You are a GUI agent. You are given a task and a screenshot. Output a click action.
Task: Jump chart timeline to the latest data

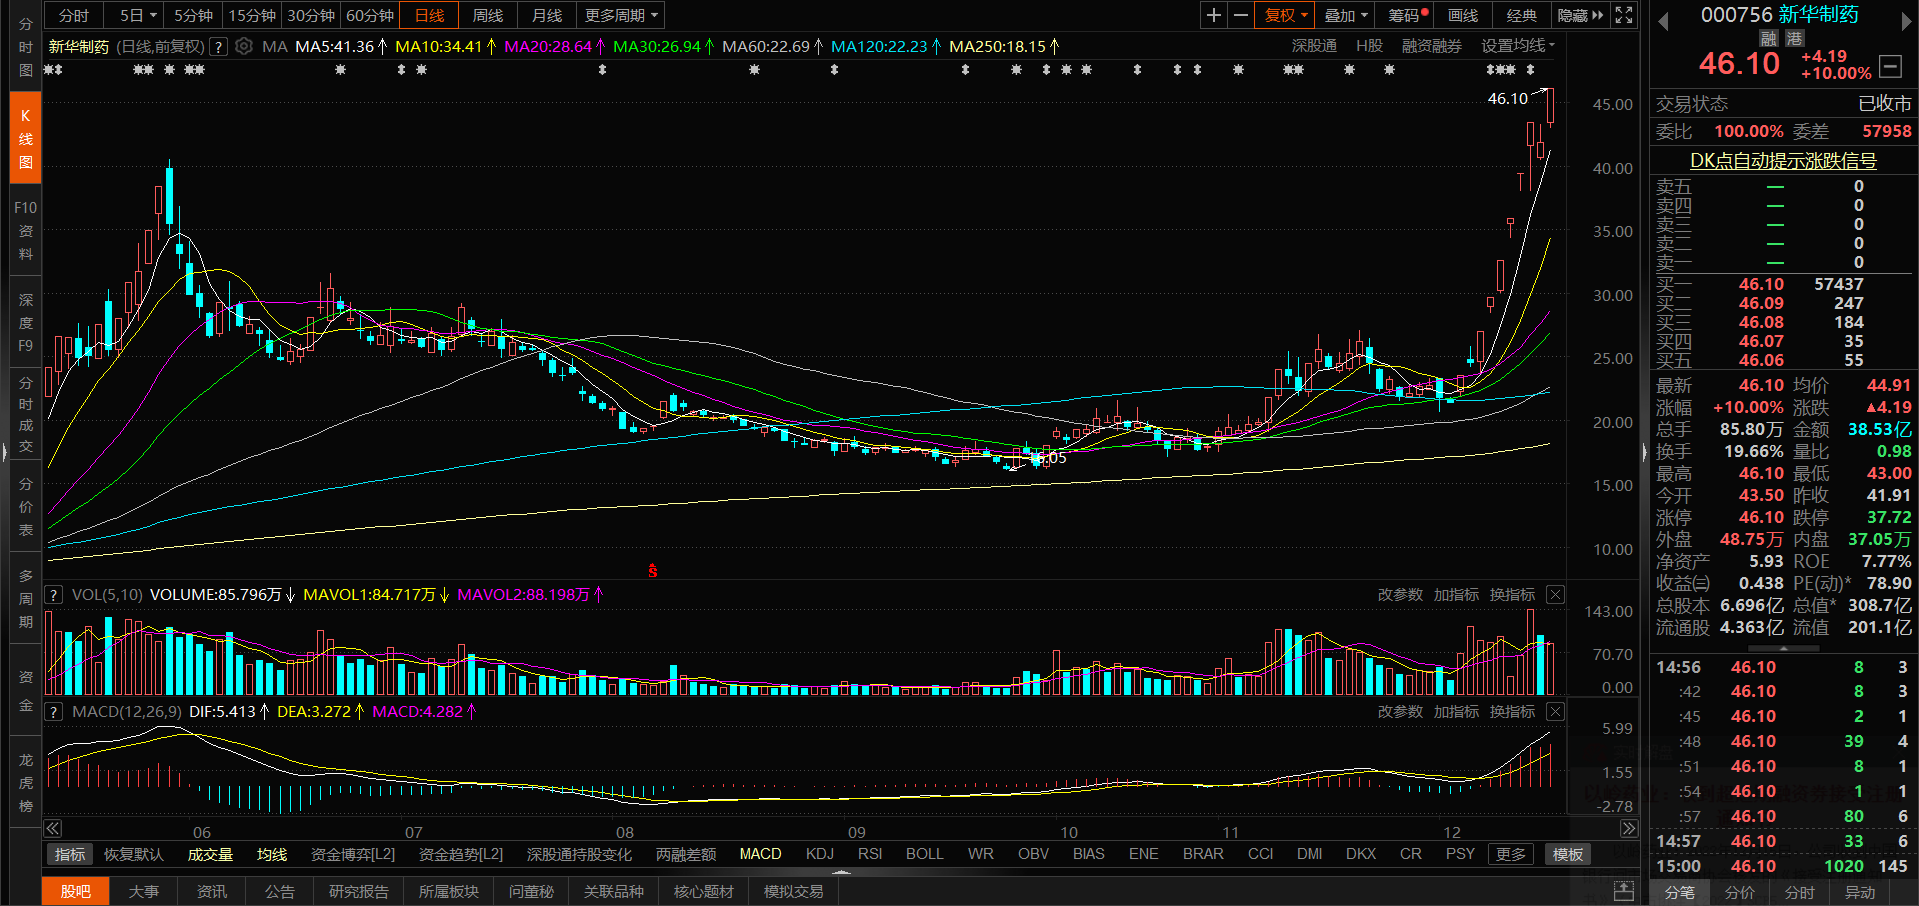1629,828
